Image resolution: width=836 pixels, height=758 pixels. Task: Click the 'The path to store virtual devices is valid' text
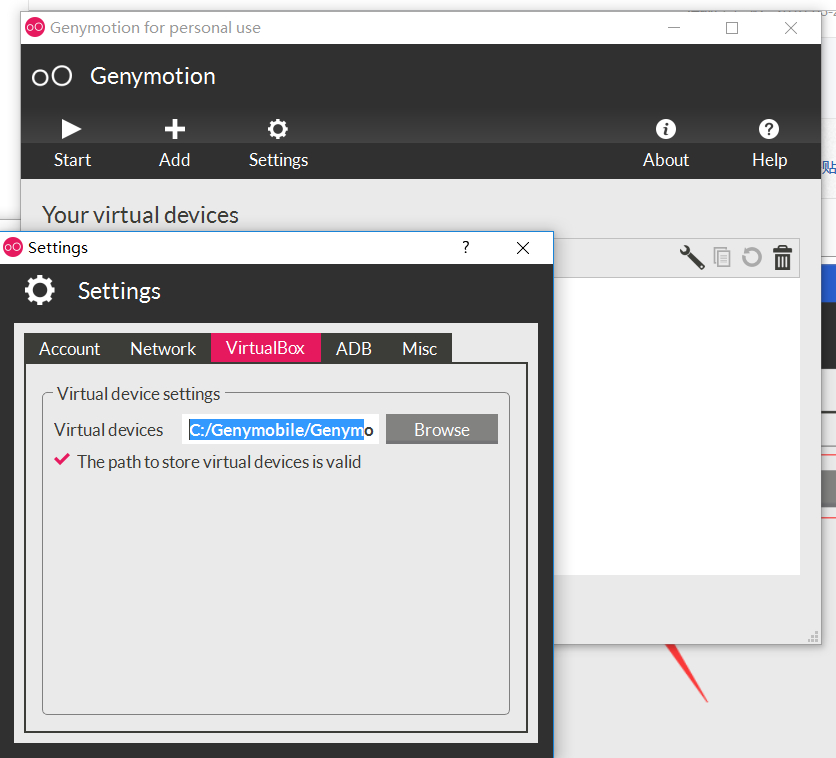click(x=219, y=462)
